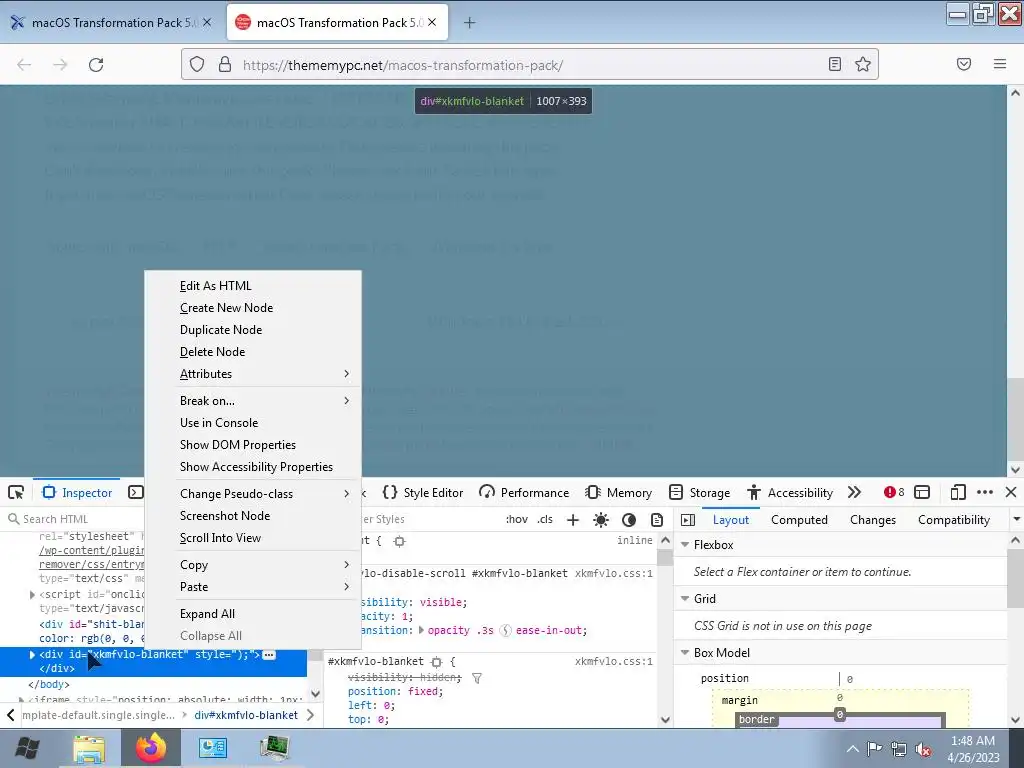Open the Console panel icon beside Inspector
The height and width of the screenshot is (768, 1024).
pos(136,492)
